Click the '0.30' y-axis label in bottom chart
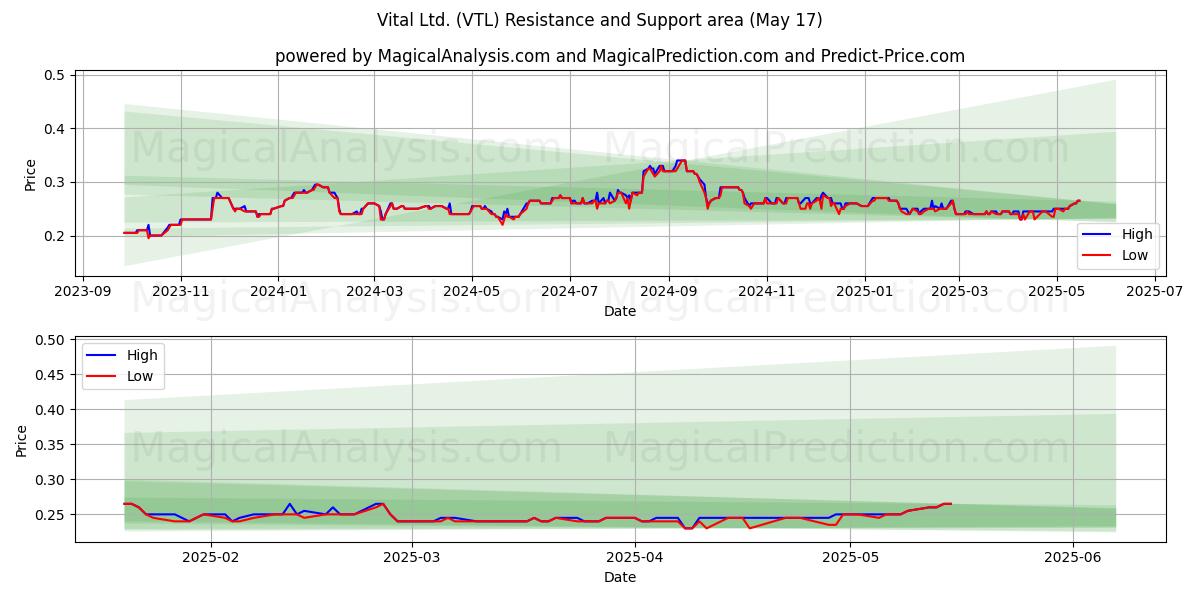The height and width of the screenshot is (600, 1200). (51, 480)
